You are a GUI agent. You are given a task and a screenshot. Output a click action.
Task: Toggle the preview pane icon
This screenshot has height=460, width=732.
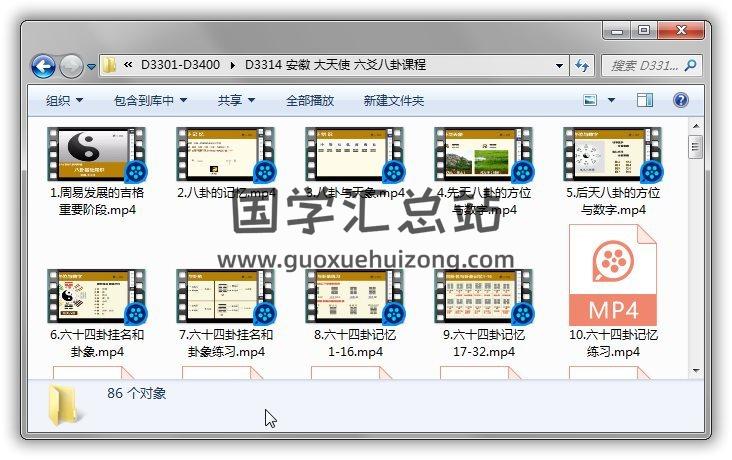[645, 100]
